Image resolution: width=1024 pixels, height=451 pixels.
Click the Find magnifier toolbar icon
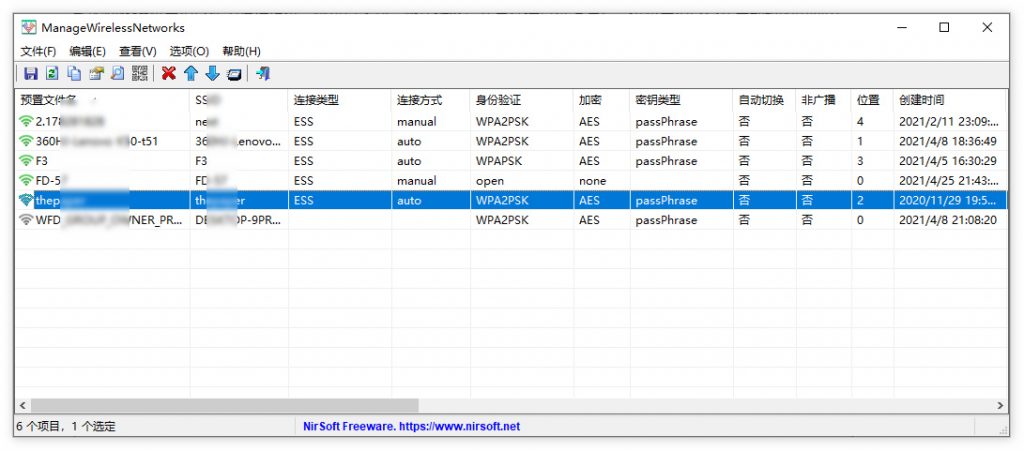coord(118,73)
